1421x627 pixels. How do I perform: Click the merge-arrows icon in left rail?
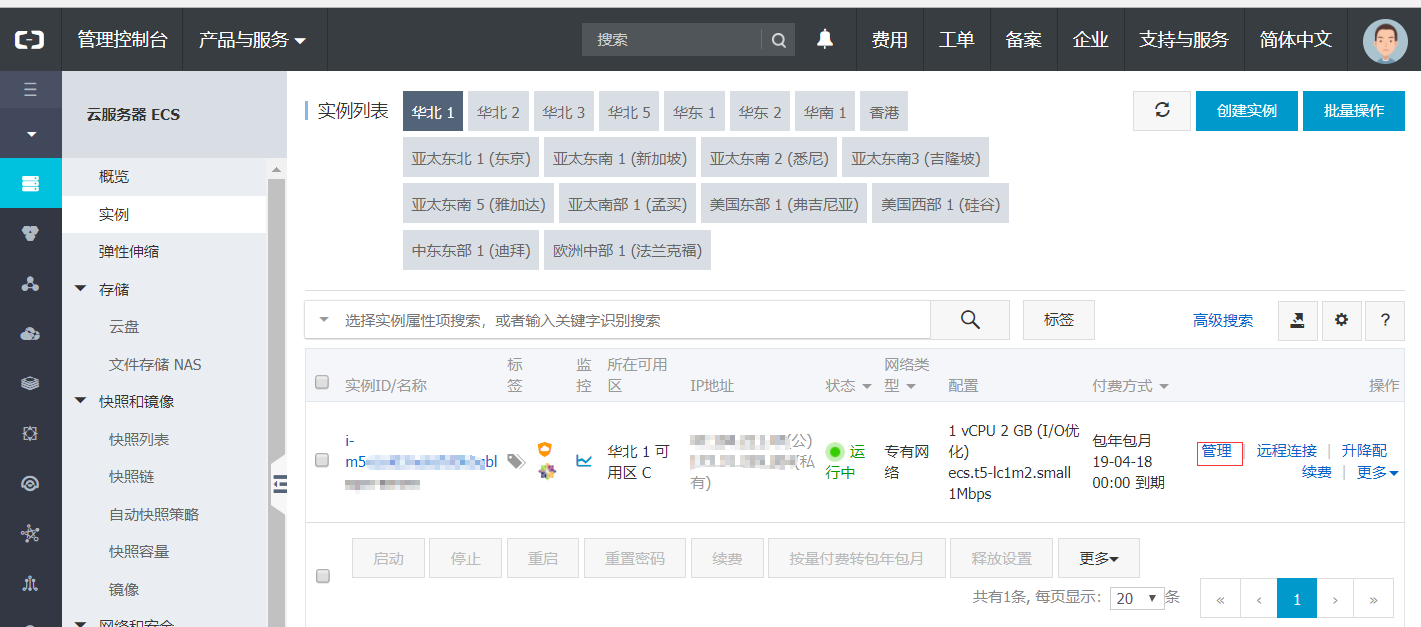30,583
